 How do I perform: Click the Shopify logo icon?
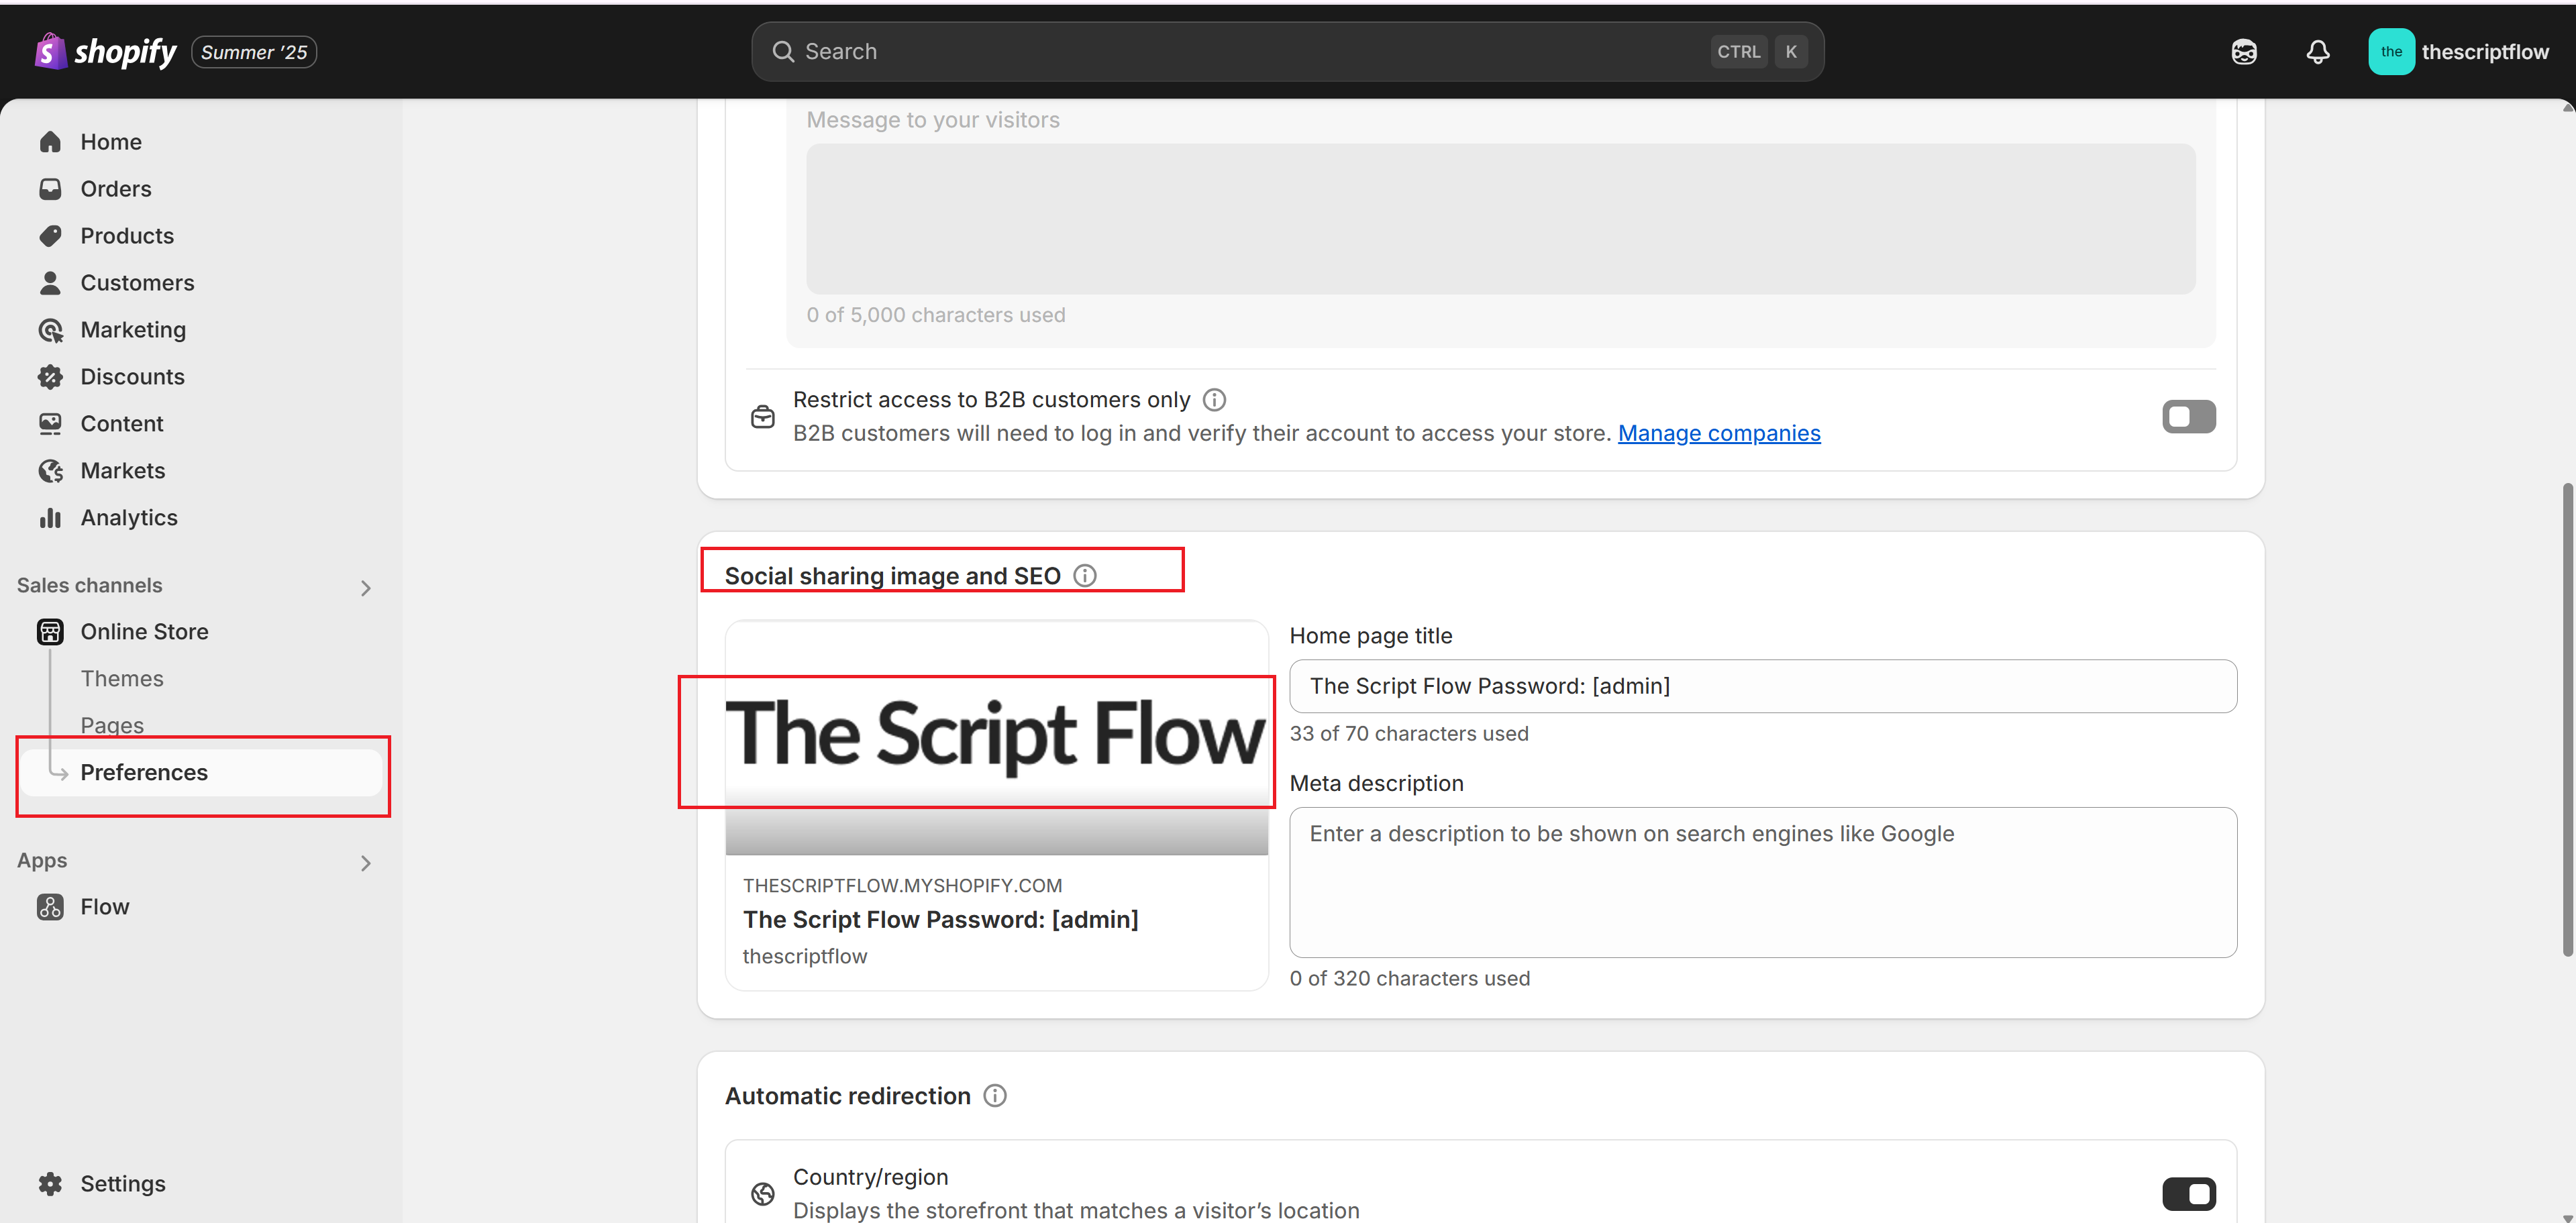(x=50, y=52)
